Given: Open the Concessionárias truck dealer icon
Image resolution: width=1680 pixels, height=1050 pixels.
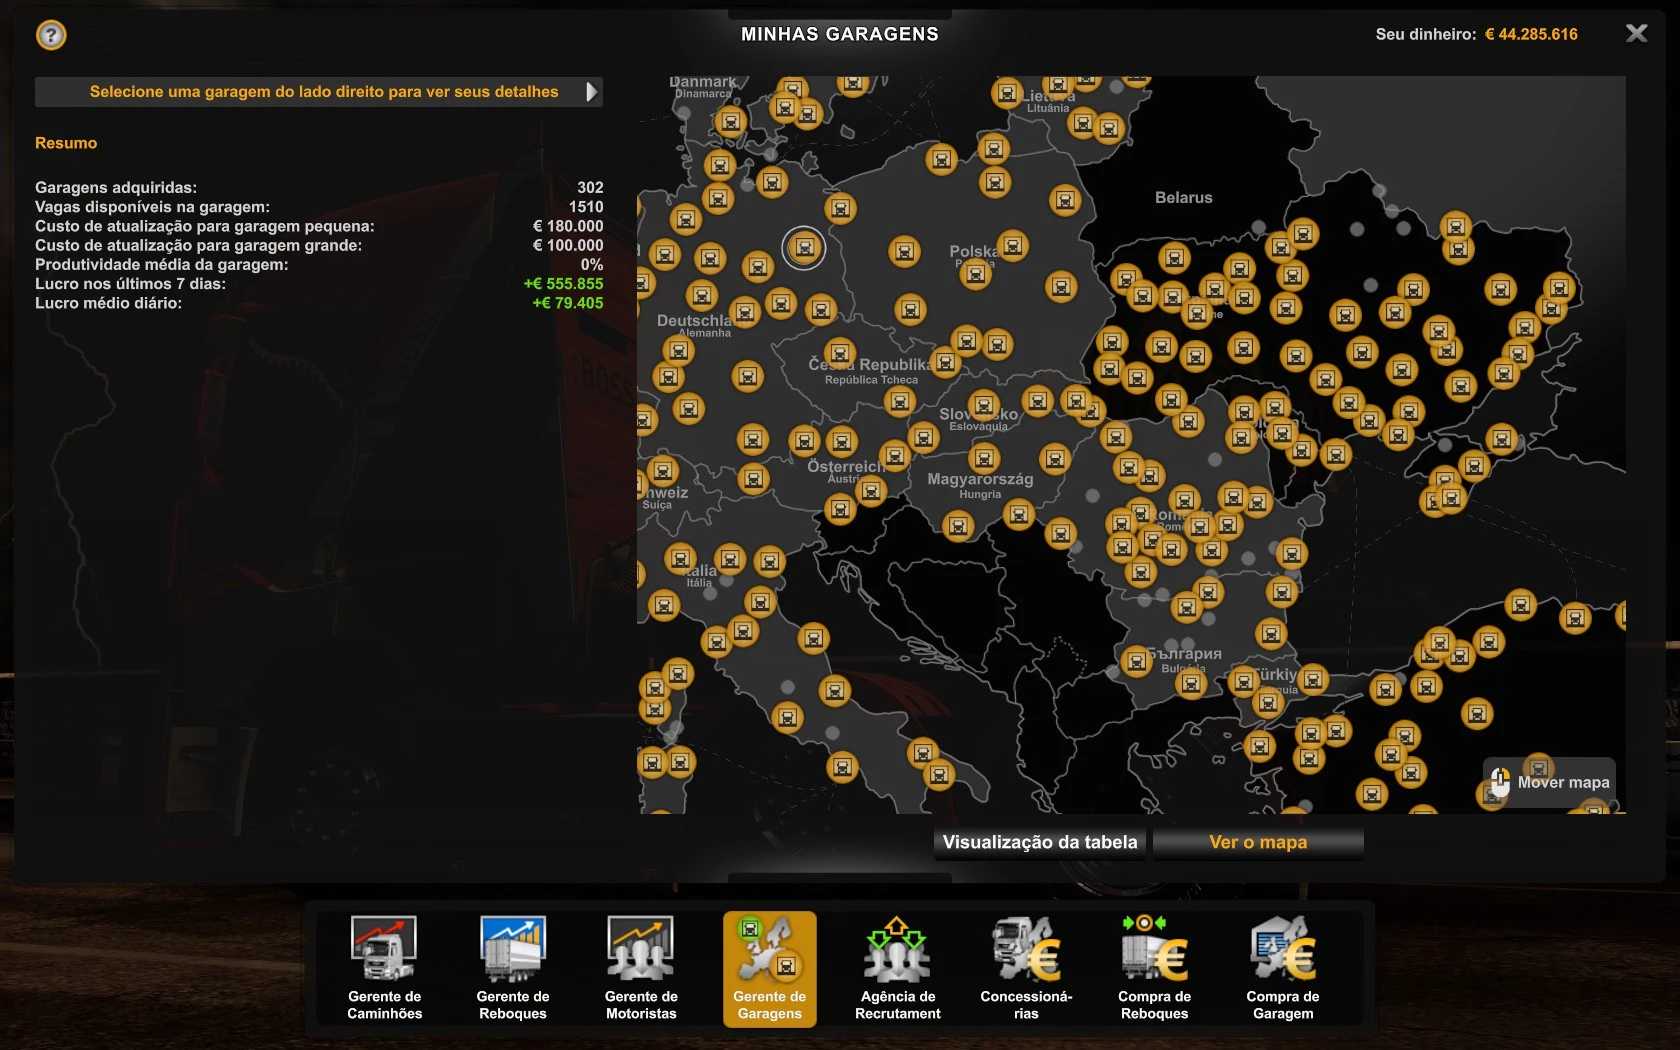Looking at the screenshot, I should click(x=1026, y=968).
